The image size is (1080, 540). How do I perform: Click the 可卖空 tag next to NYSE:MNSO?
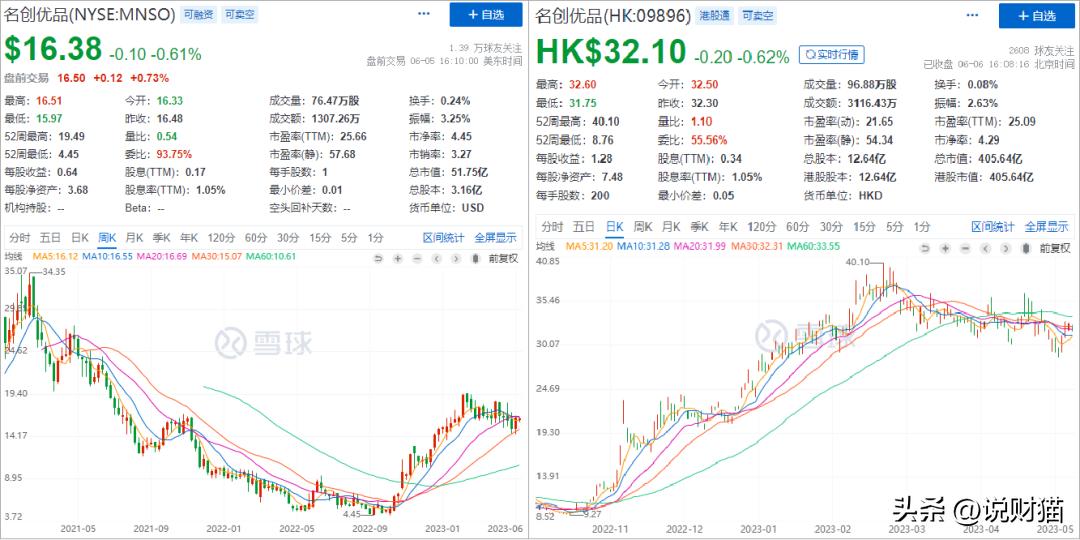(240, 14)
